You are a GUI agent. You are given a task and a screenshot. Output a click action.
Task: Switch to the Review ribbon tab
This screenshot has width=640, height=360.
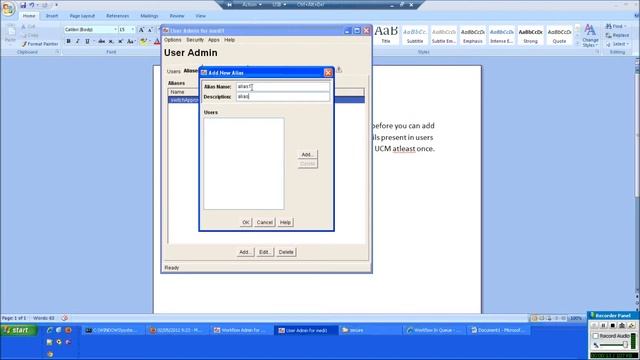pyautogui.click(x=177, y=16)
